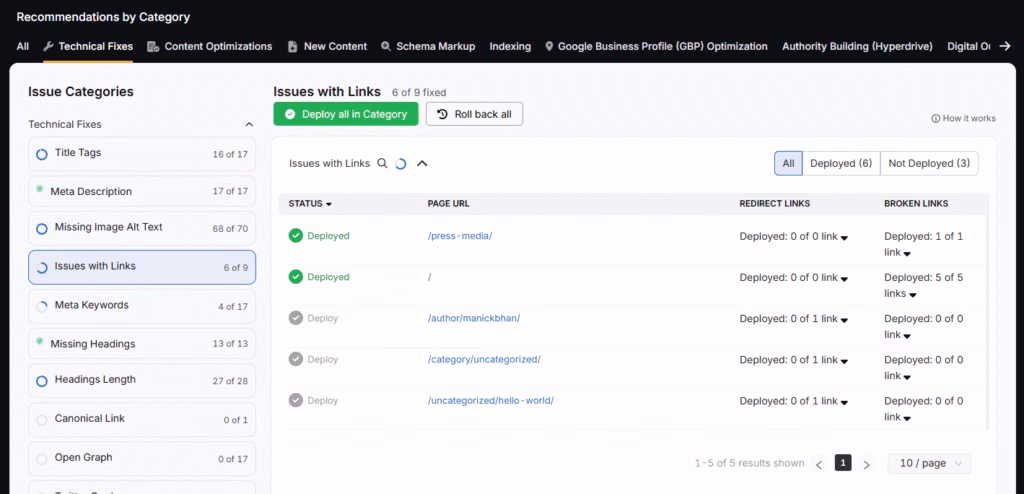This screenshot has height=494, width=1024.
Task: Click the Title Tags progress circle icon
Action: coord(42,154)
